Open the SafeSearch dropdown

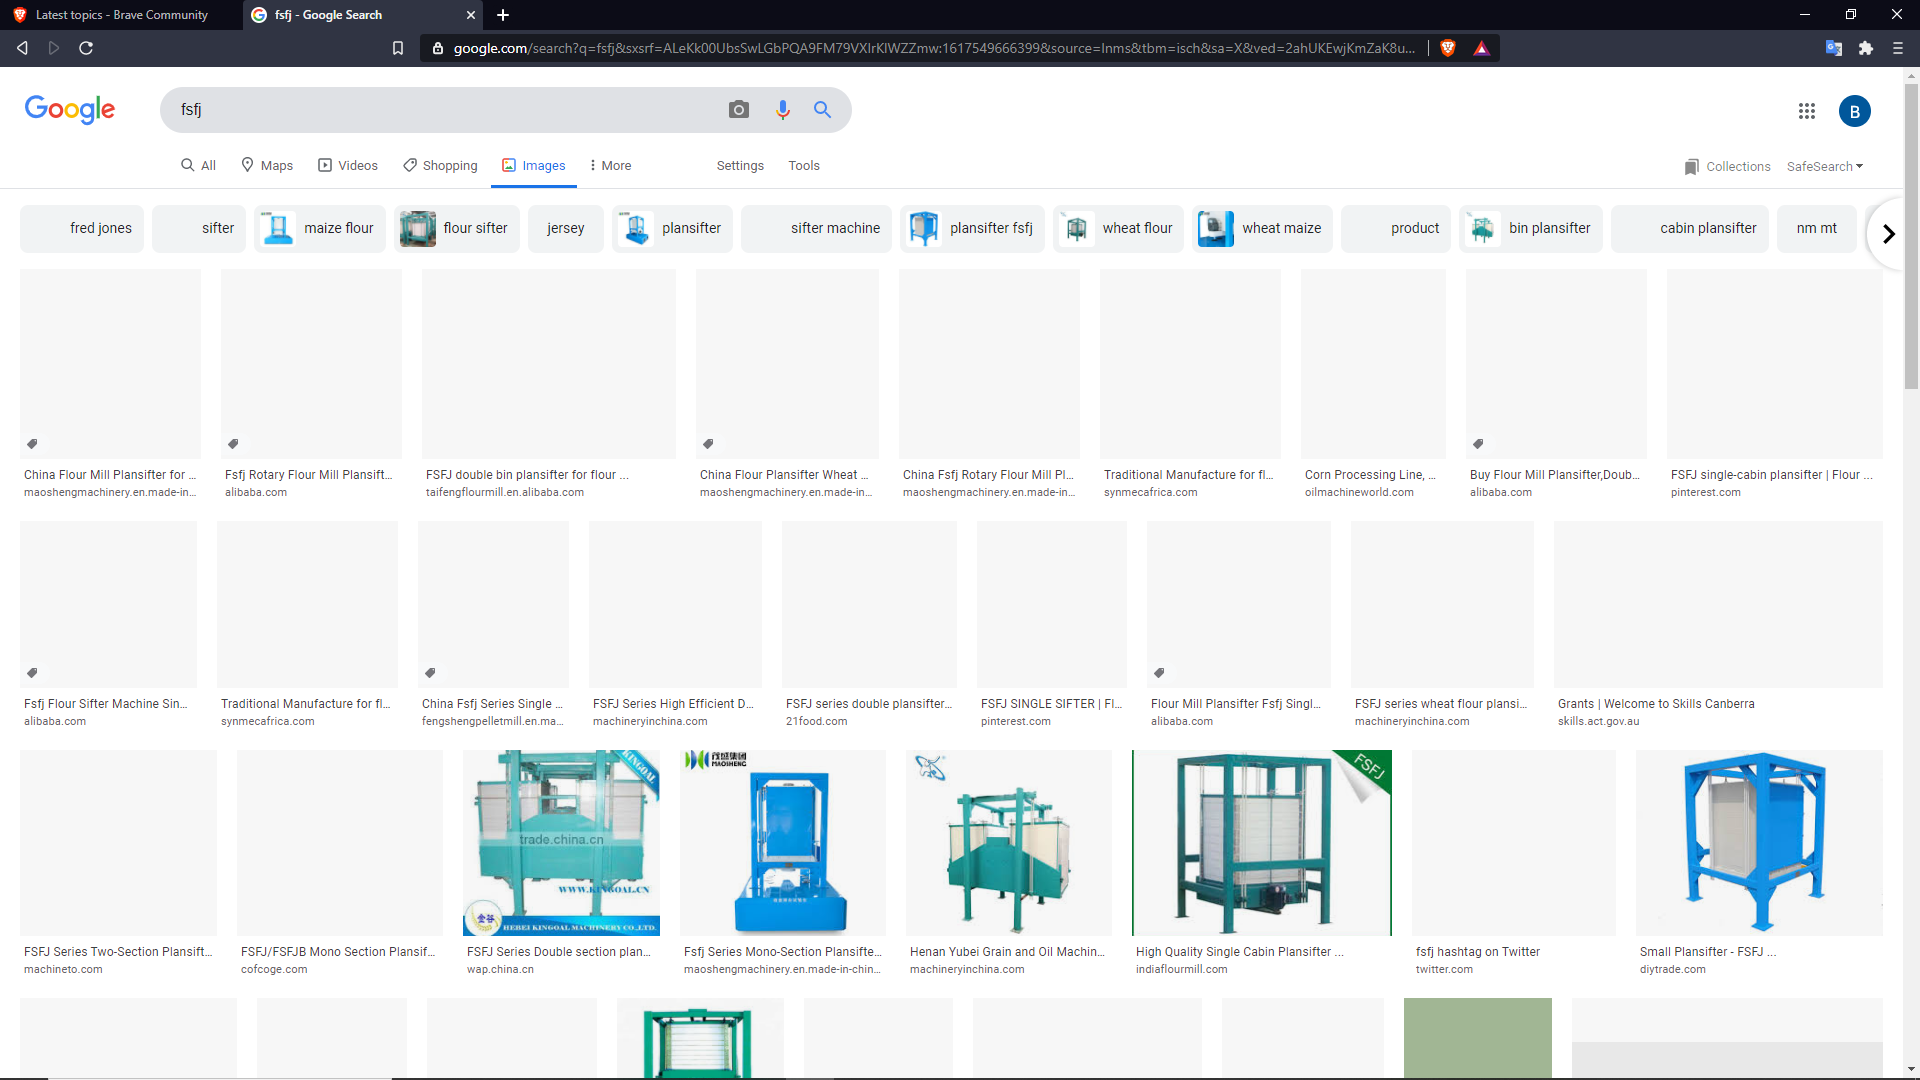[1824, 166]
